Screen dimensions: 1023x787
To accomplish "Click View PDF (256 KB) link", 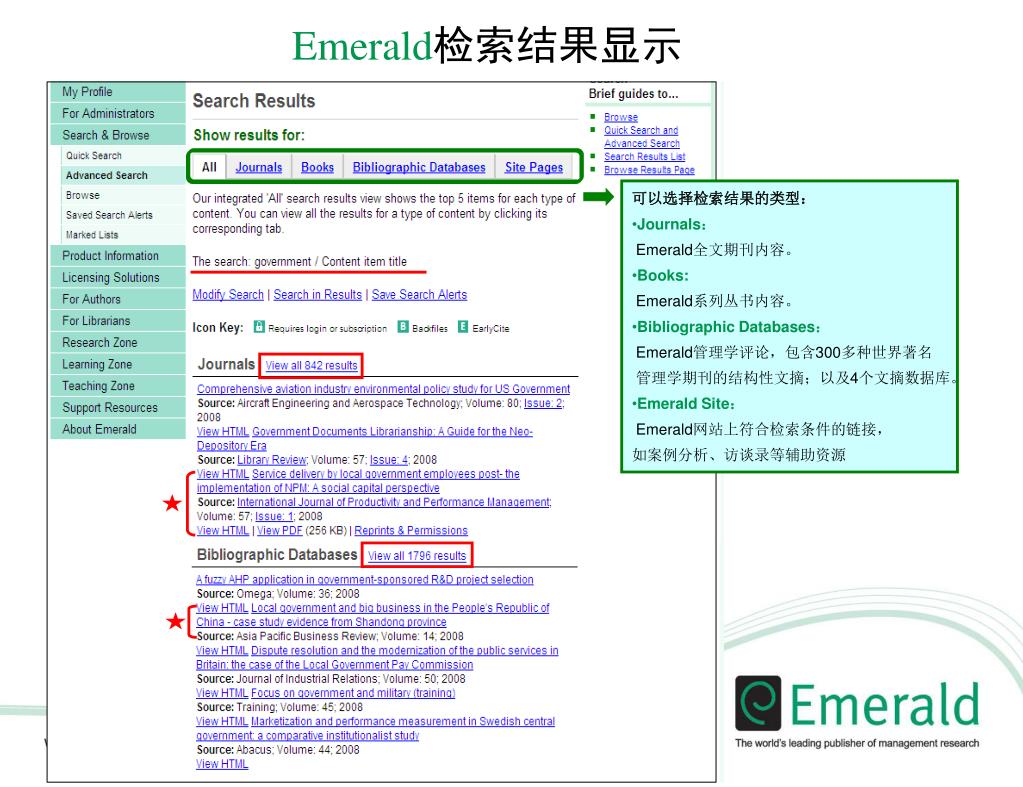I will [x=279, y=531].
